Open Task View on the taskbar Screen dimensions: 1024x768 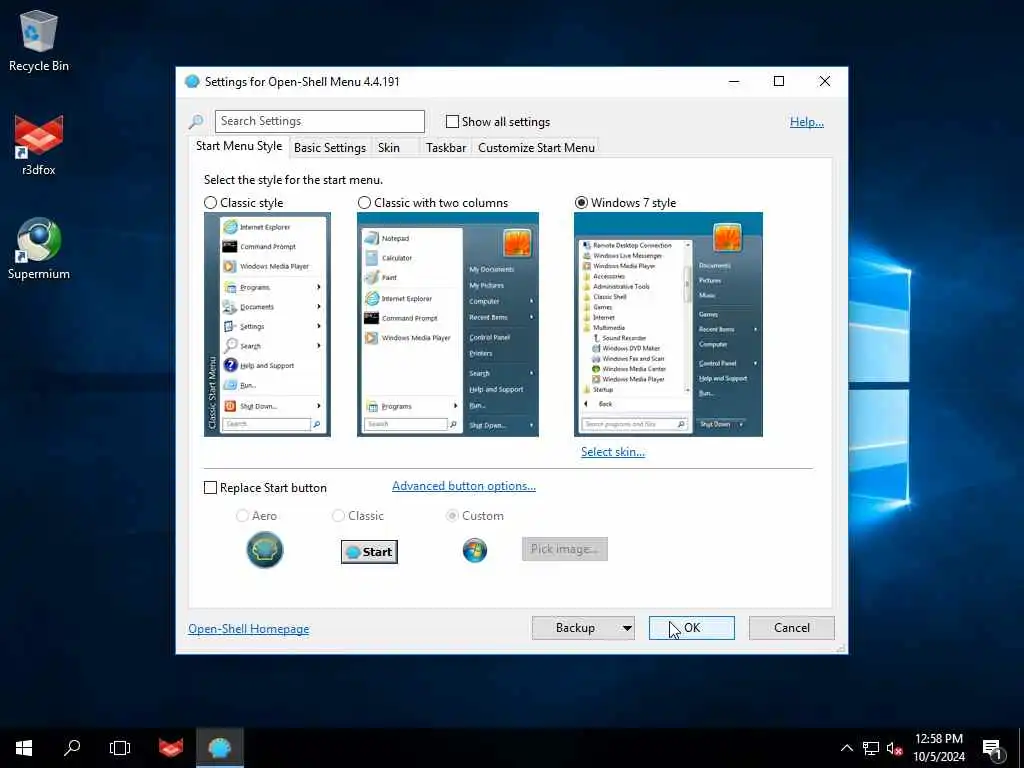120,748
